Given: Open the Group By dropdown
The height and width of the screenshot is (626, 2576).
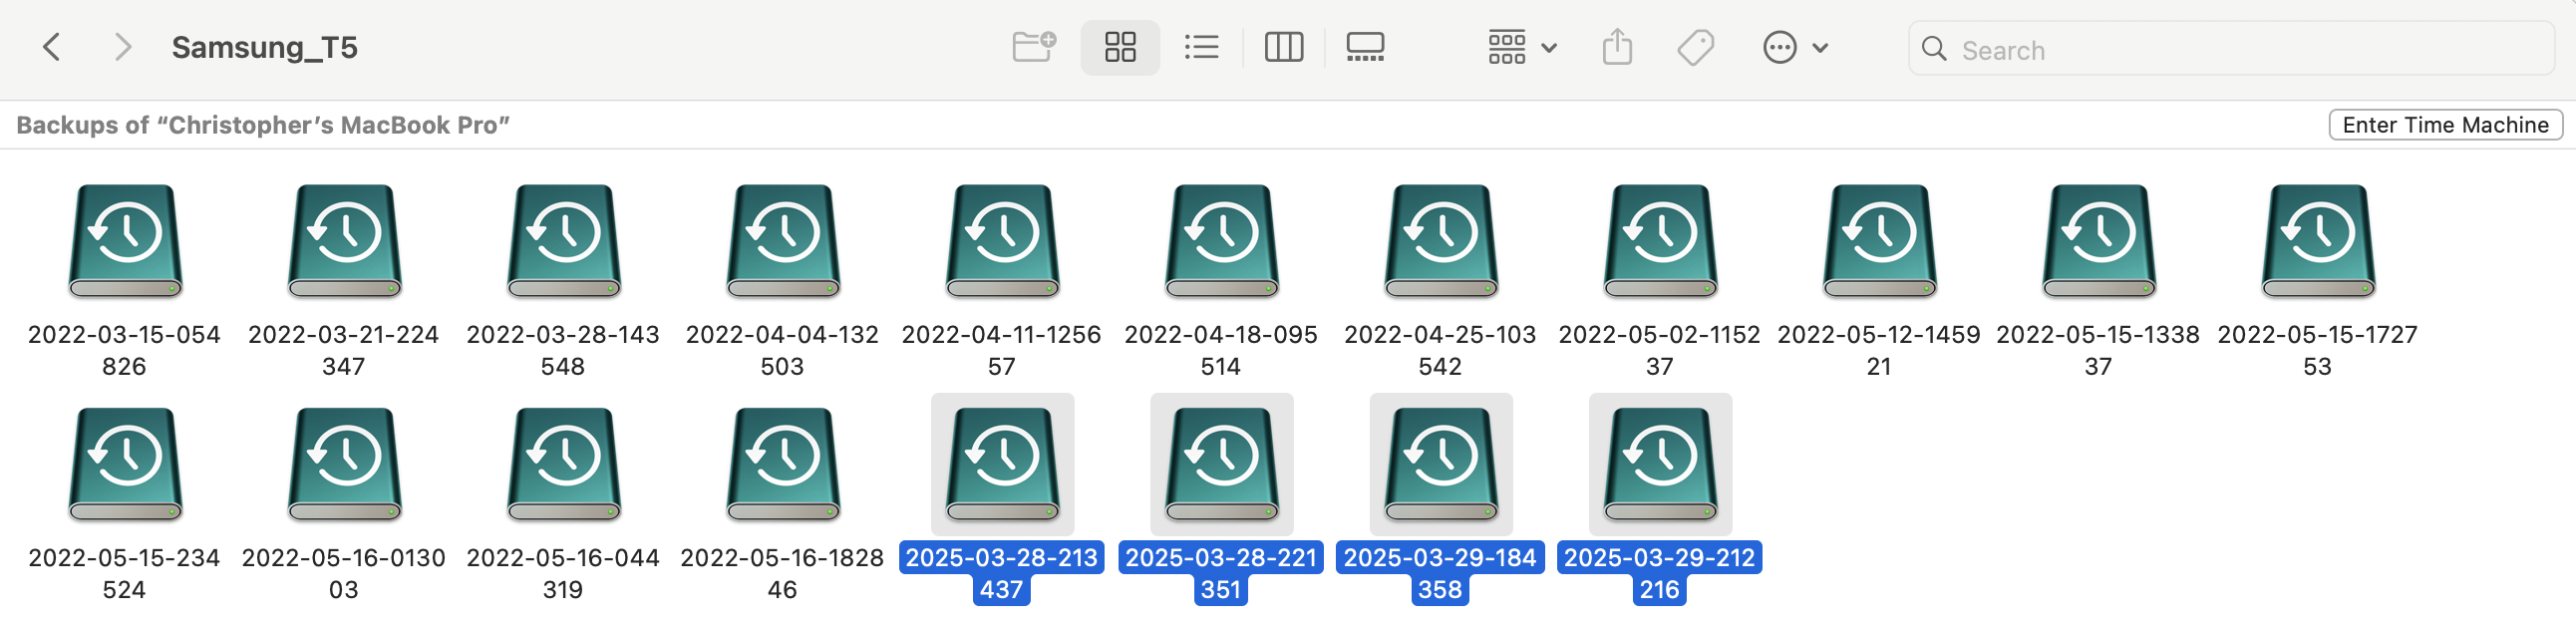Looking at the screenshot, I should 1522,47.
